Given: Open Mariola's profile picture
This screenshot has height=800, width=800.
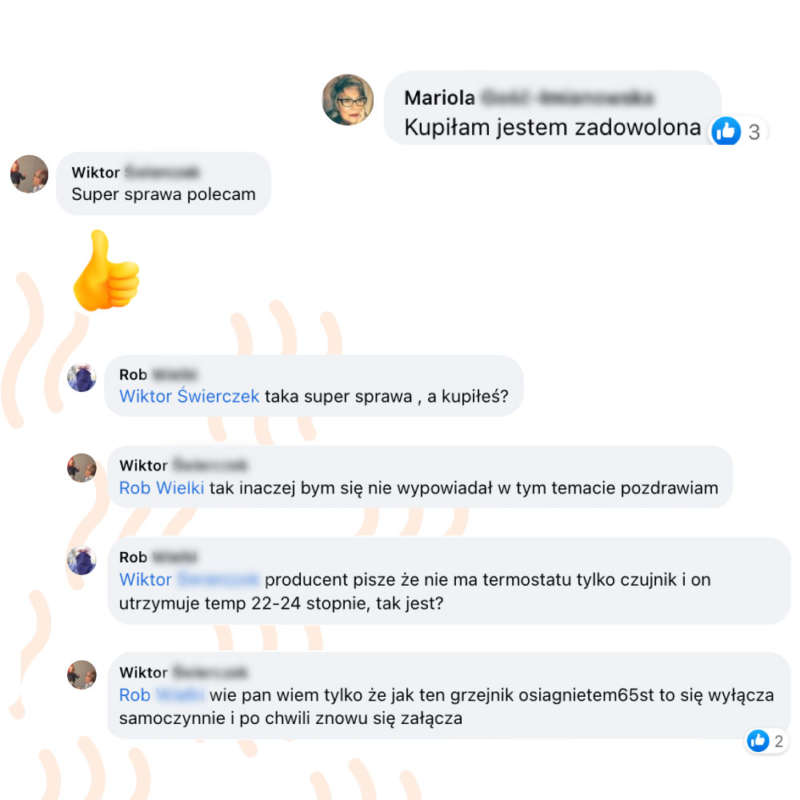Looking at the screenshot, I should point(348,99).
